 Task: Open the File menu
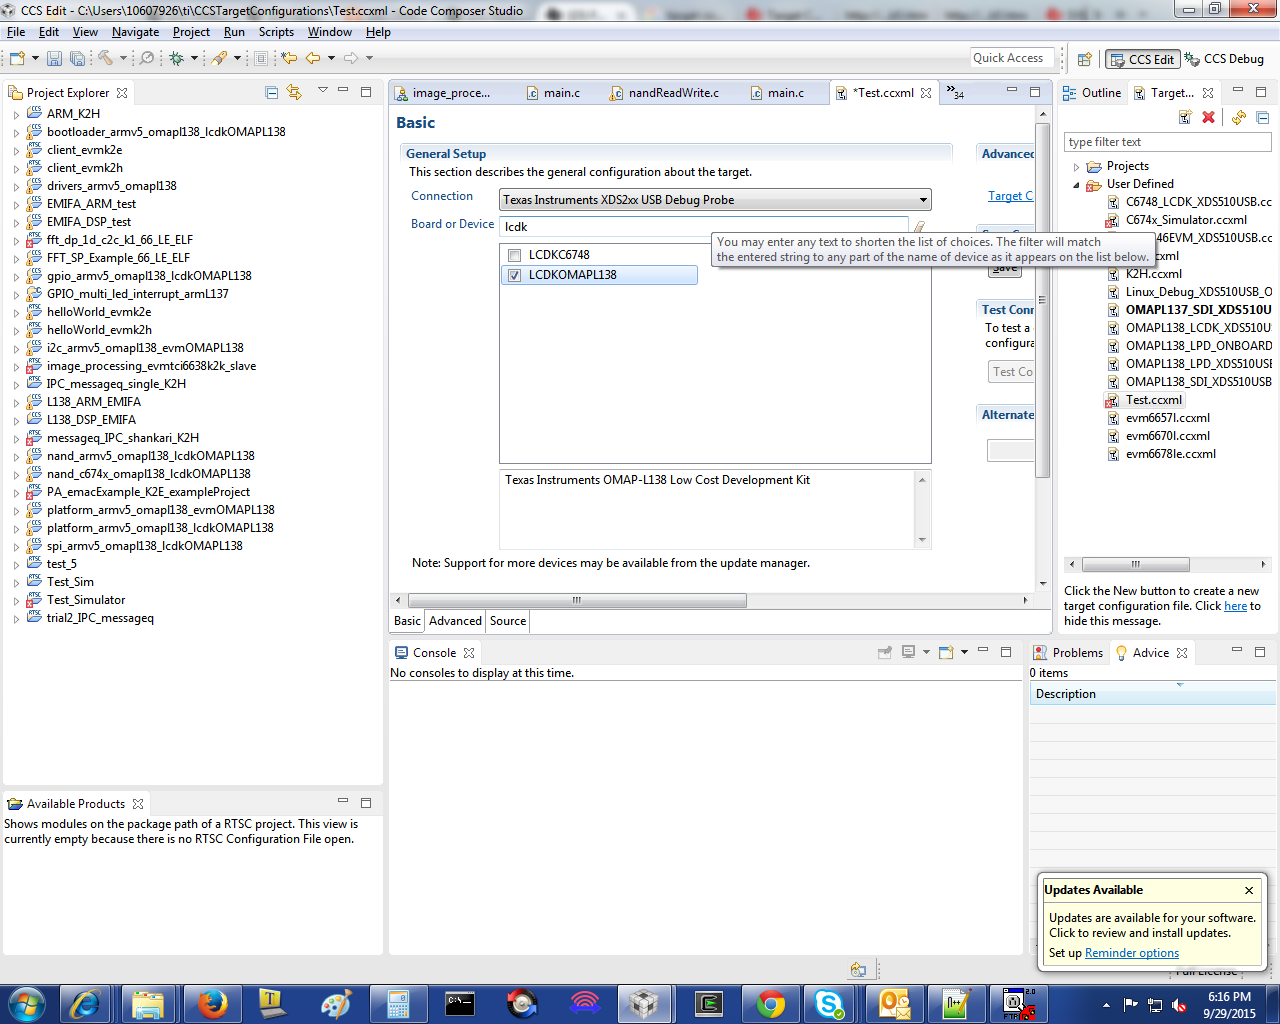(16, 32)
